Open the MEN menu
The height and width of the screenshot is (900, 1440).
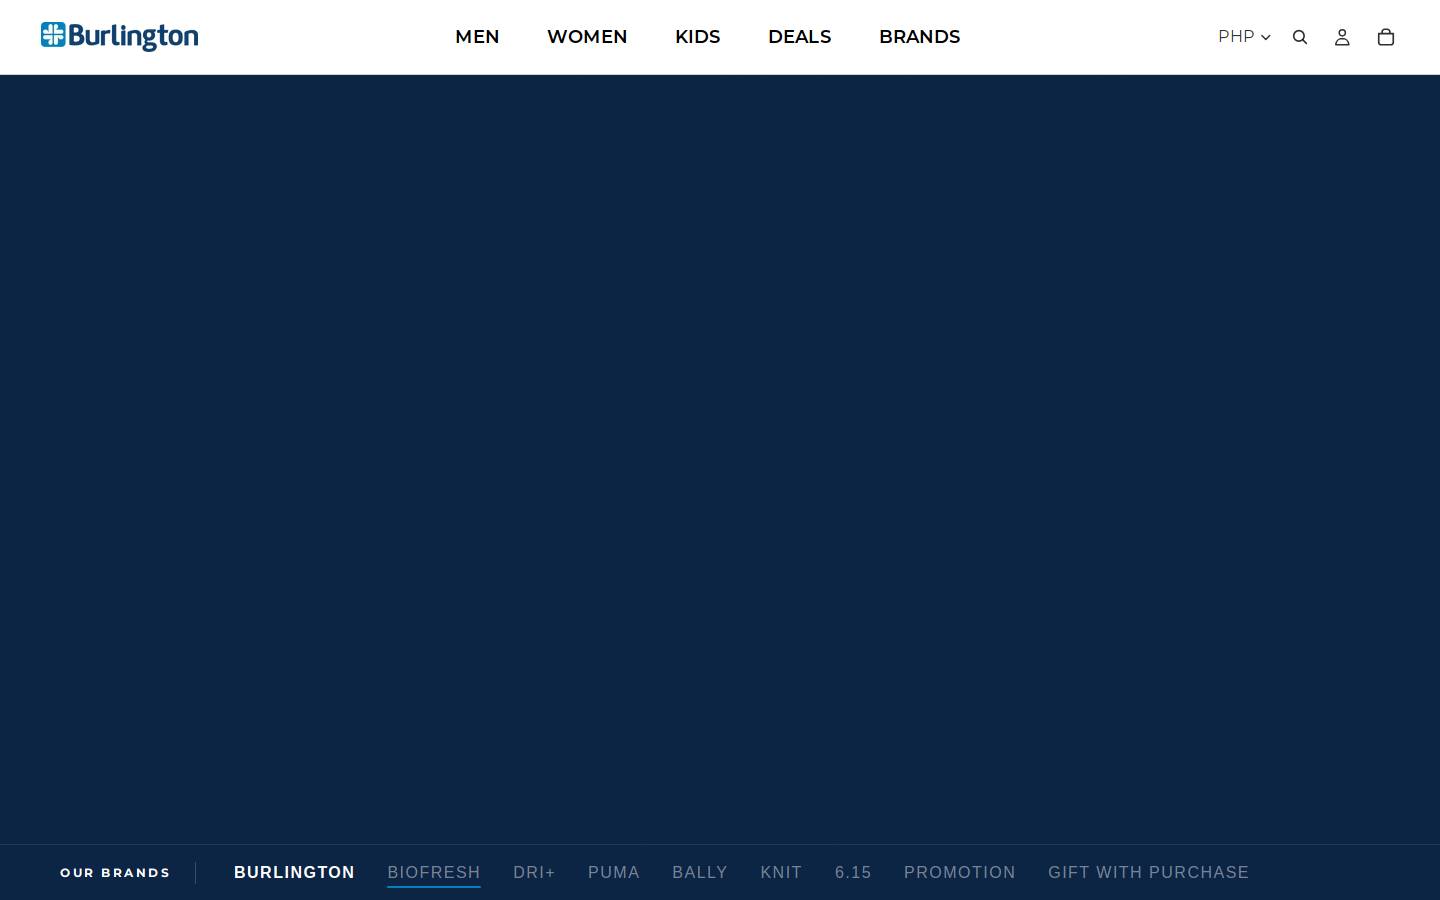pyautogui.click(x=477, y=37)
